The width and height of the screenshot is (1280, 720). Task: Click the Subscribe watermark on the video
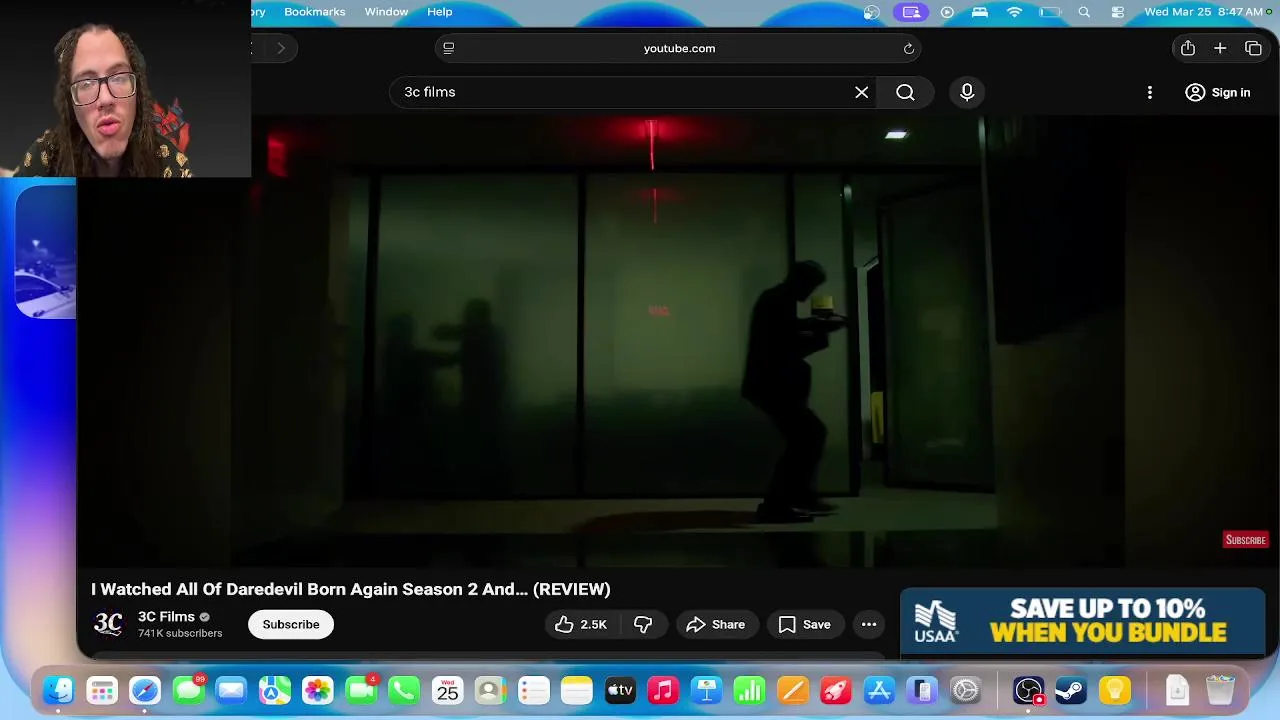click(x=1245, y=540)
